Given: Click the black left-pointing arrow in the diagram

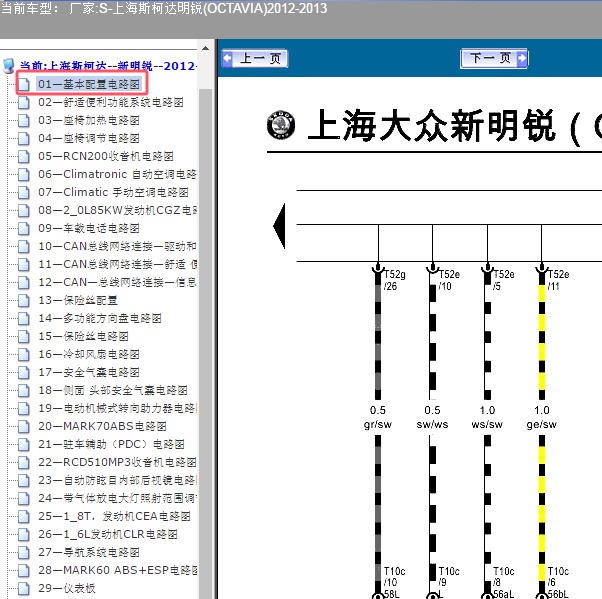Looking at the screenshot, I should click(279, 226).
